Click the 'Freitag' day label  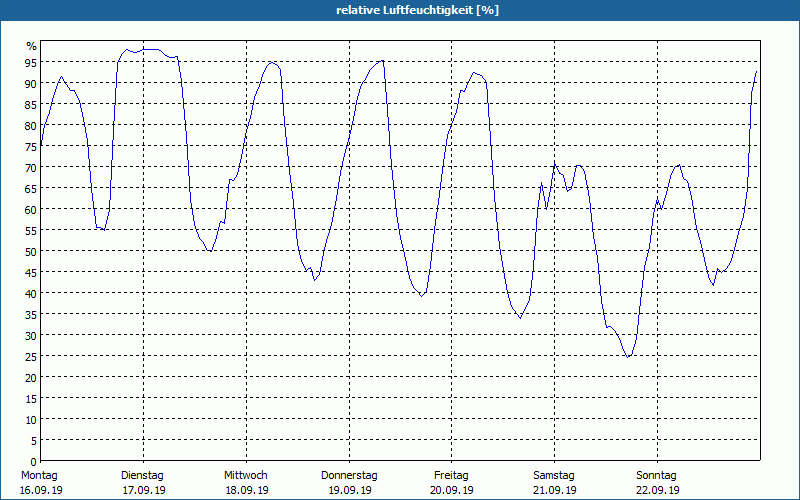tap(451, 476)
